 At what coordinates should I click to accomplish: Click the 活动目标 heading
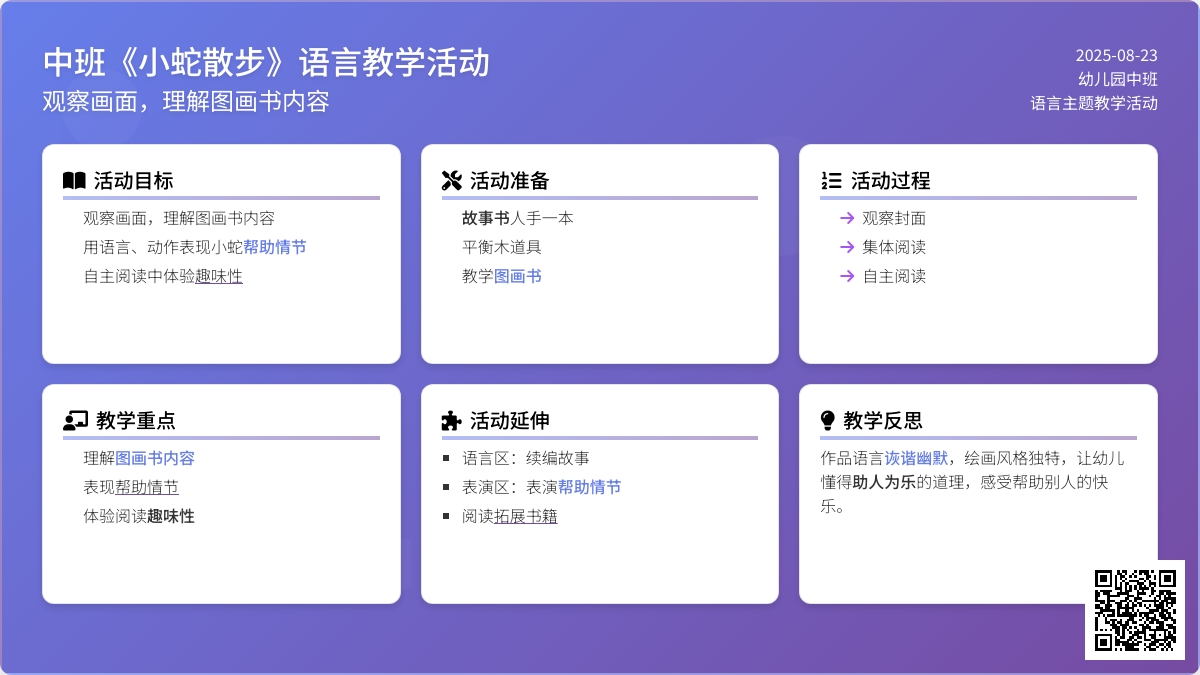tap(134, 181)
